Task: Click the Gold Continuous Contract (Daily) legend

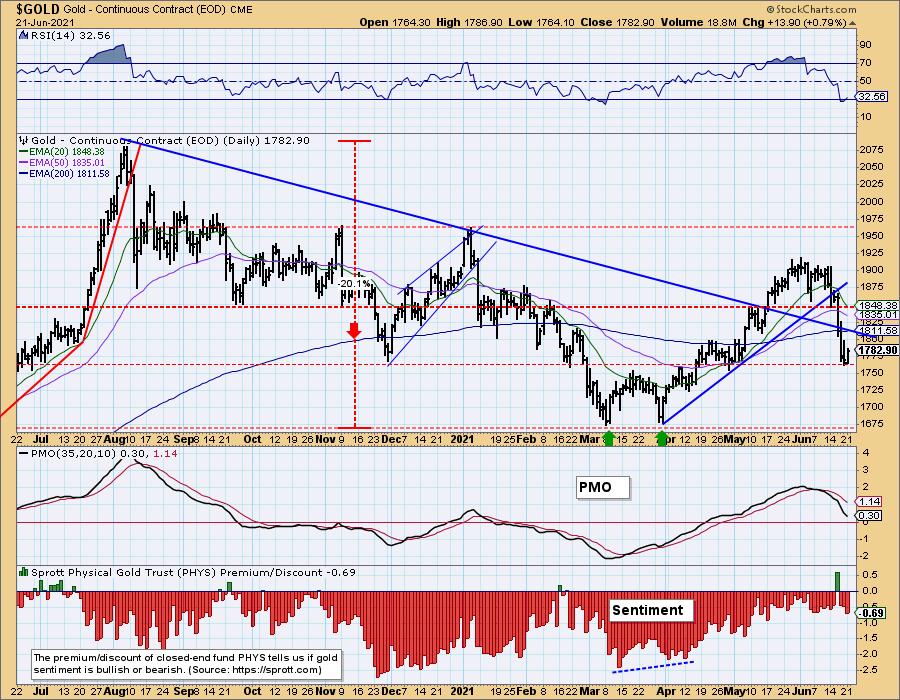Action: click(x=170, y=140)
